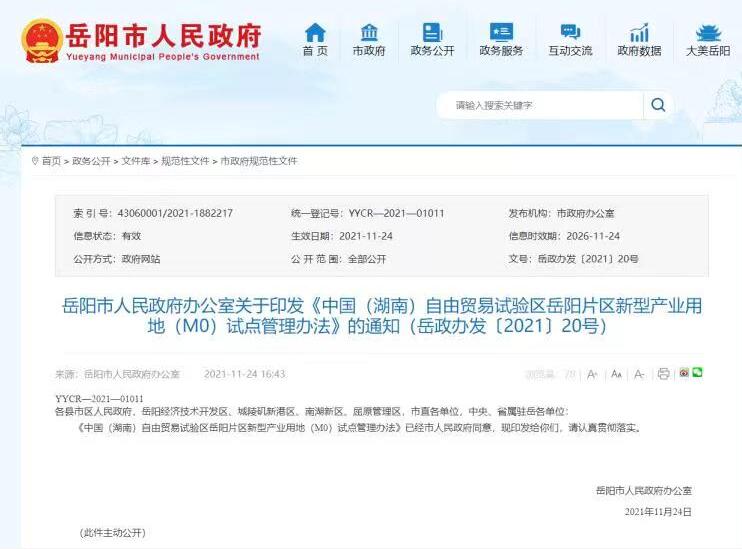
Task: Open 规范性文件 breadcrumb link
Action: pos(185,161)
